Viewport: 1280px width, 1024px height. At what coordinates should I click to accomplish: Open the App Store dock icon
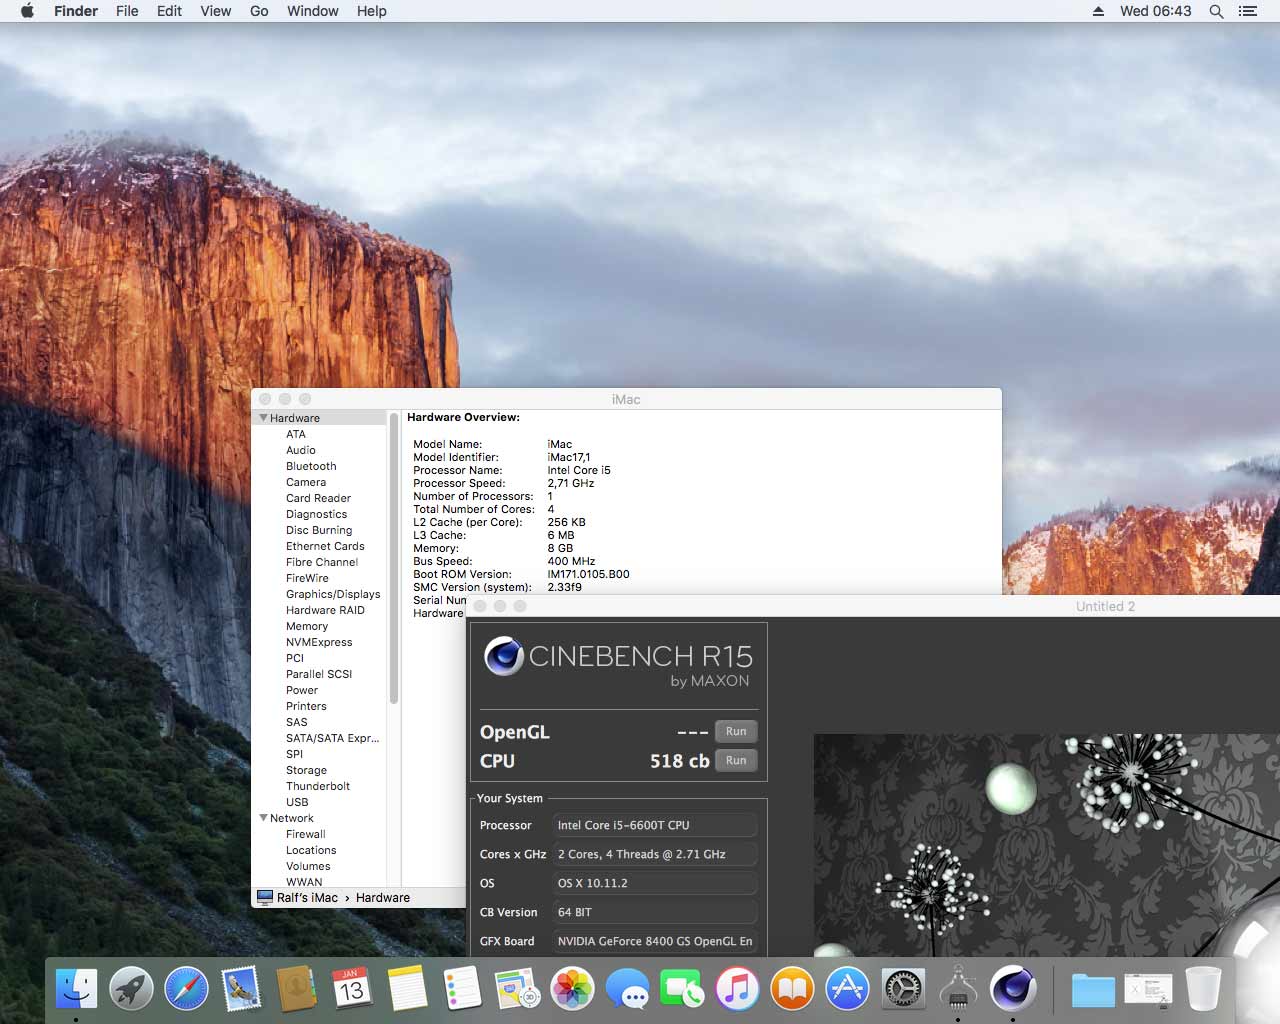847,988
